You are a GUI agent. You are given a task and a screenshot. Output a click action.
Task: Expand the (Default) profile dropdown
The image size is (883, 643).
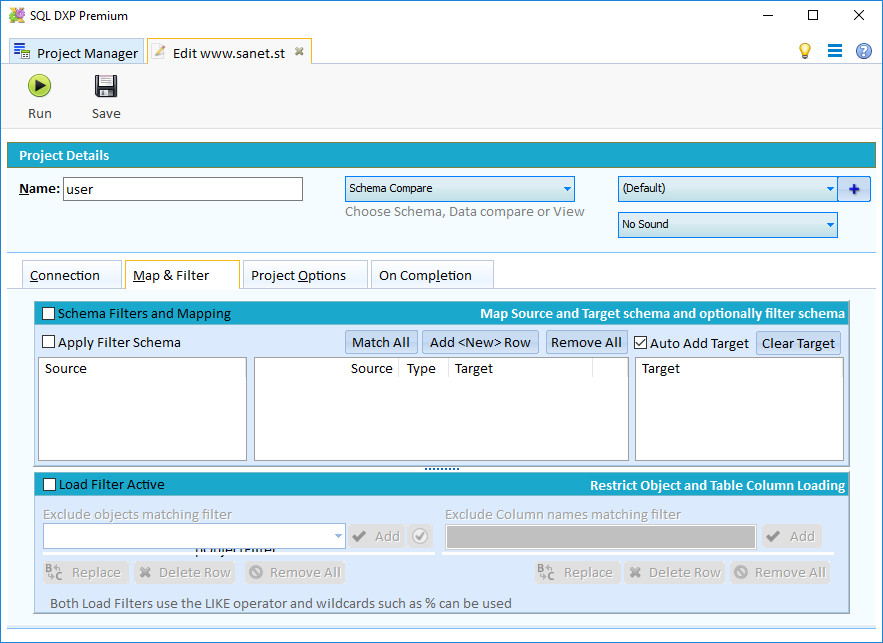(x=829, y=188)
